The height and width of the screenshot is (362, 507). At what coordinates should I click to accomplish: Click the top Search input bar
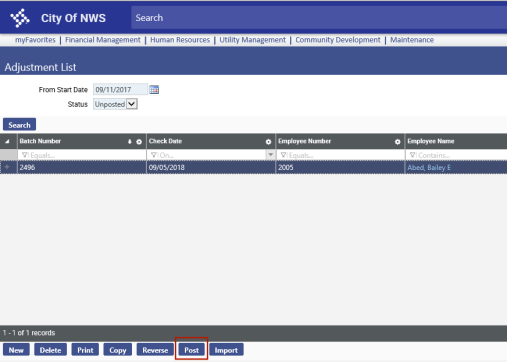click(x=319, y=18)
